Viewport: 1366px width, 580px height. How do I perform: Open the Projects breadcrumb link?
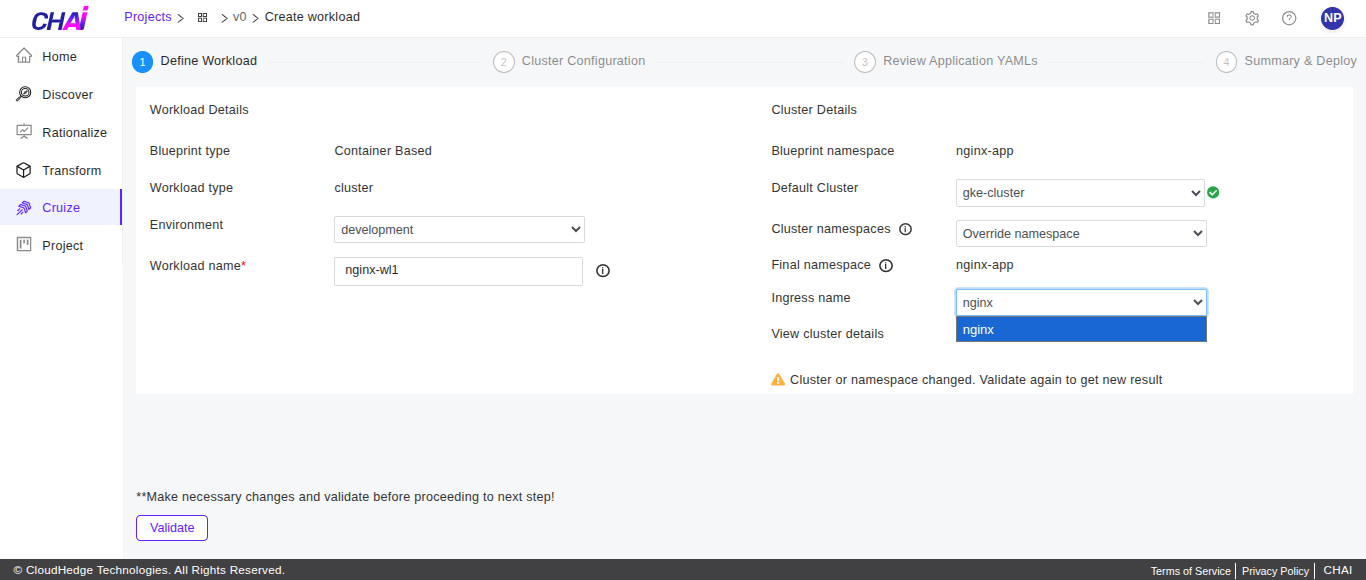(x=147, y=17)
